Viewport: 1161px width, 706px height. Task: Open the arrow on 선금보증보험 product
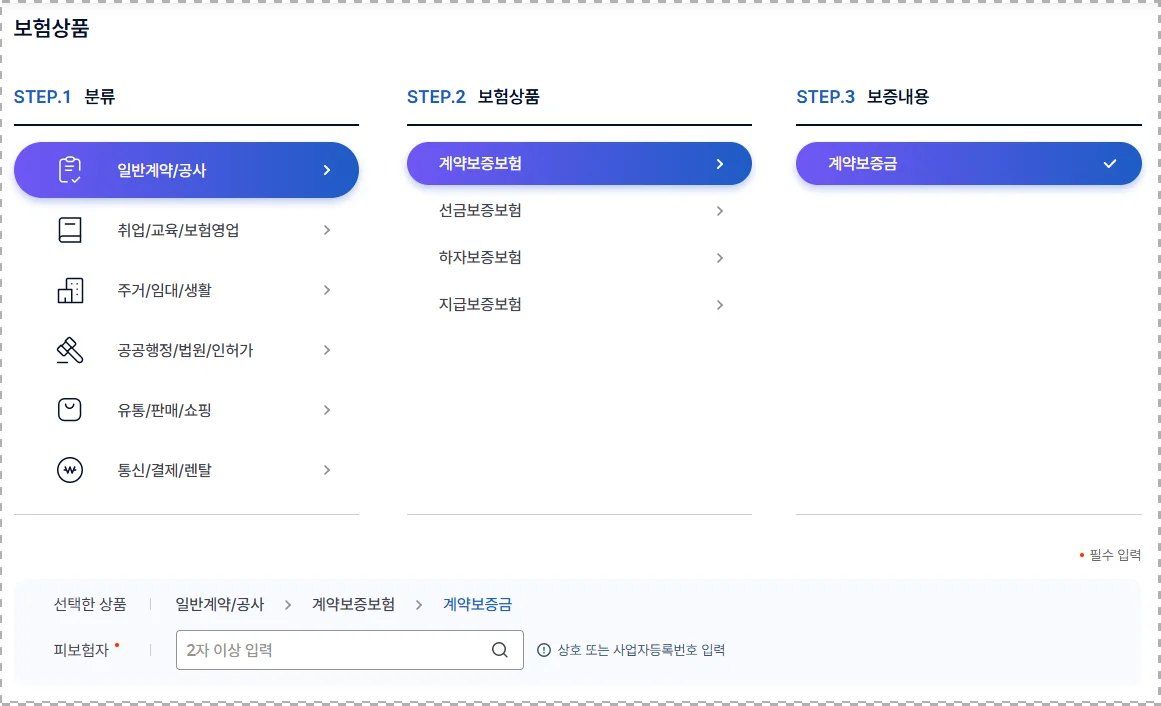coord(720,211)
